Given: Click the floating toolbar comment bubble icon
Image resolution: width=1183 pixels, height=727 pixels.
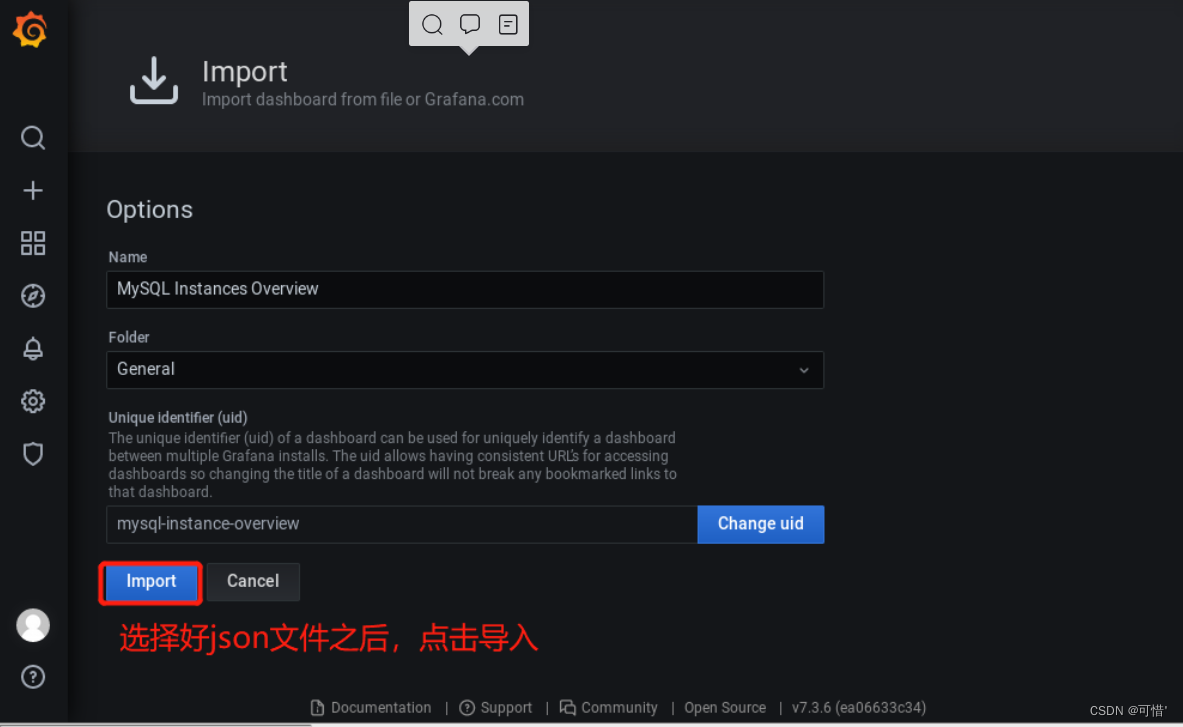Looking at the screenshot, I should (470, 24).
